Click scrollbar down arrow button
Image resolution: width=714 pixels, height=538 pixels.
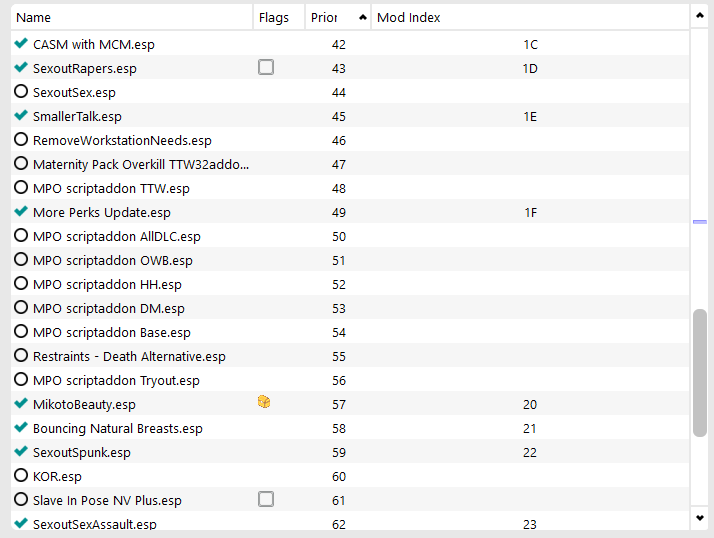point(700,518)
